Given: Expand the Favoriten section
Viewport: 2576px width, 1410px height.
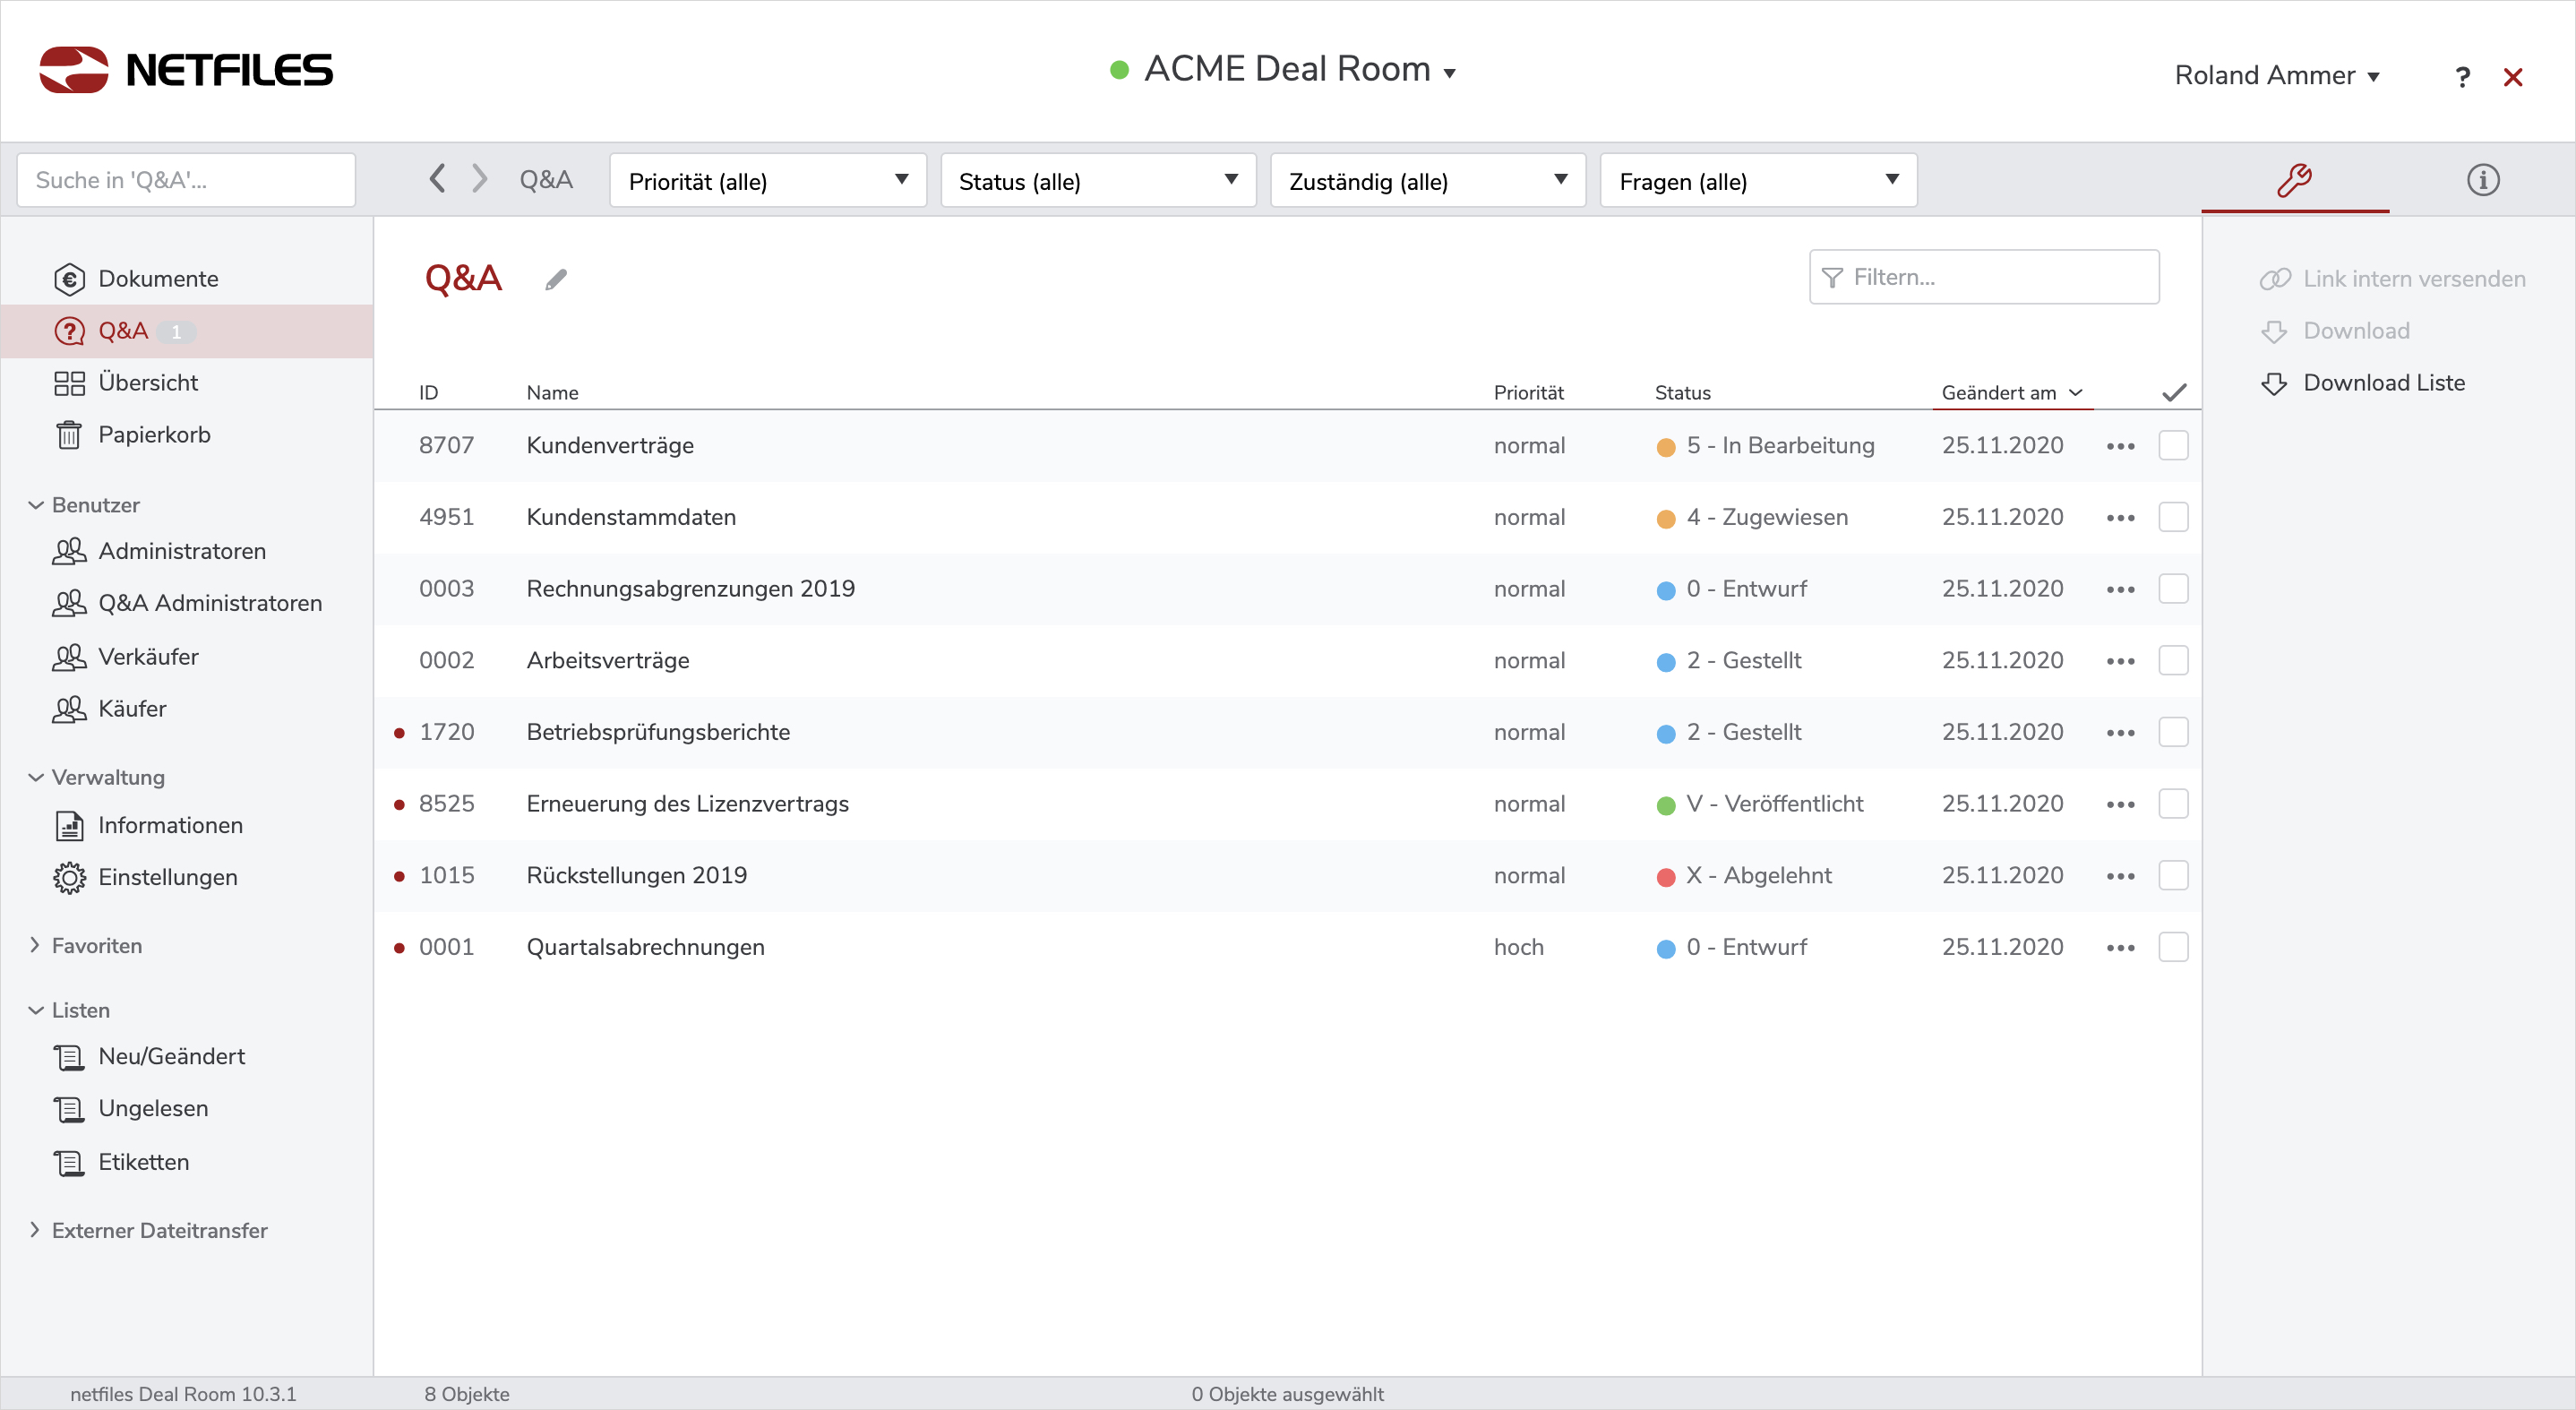Looking at the screenshot, I should (x=96, y=945).
